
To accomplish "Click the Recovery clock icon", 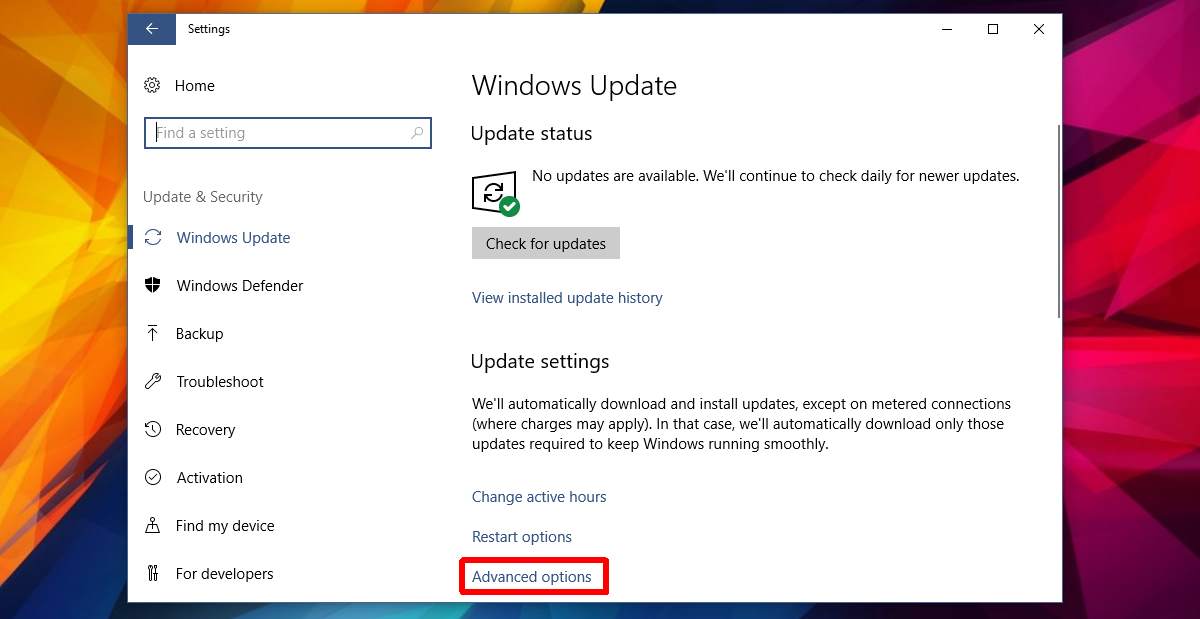I will (153, 430).
